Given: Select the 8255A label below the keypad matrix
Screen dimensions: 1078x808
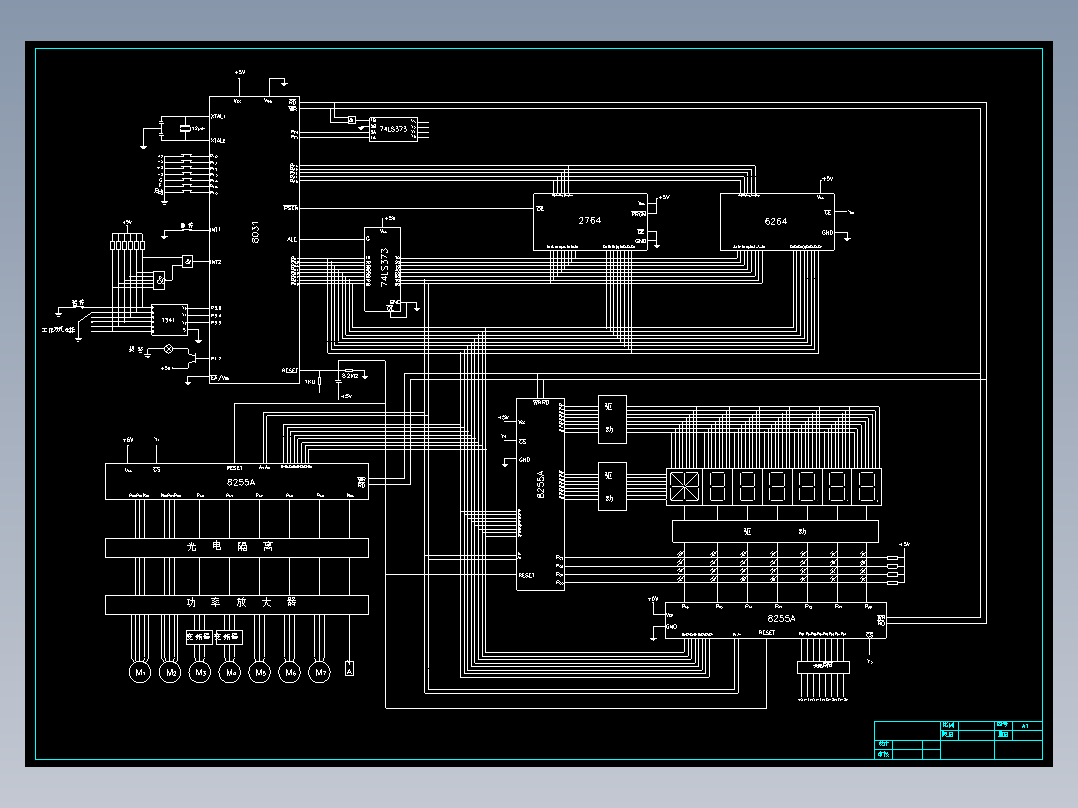Looking at the screenshot, I should [781, 618].
